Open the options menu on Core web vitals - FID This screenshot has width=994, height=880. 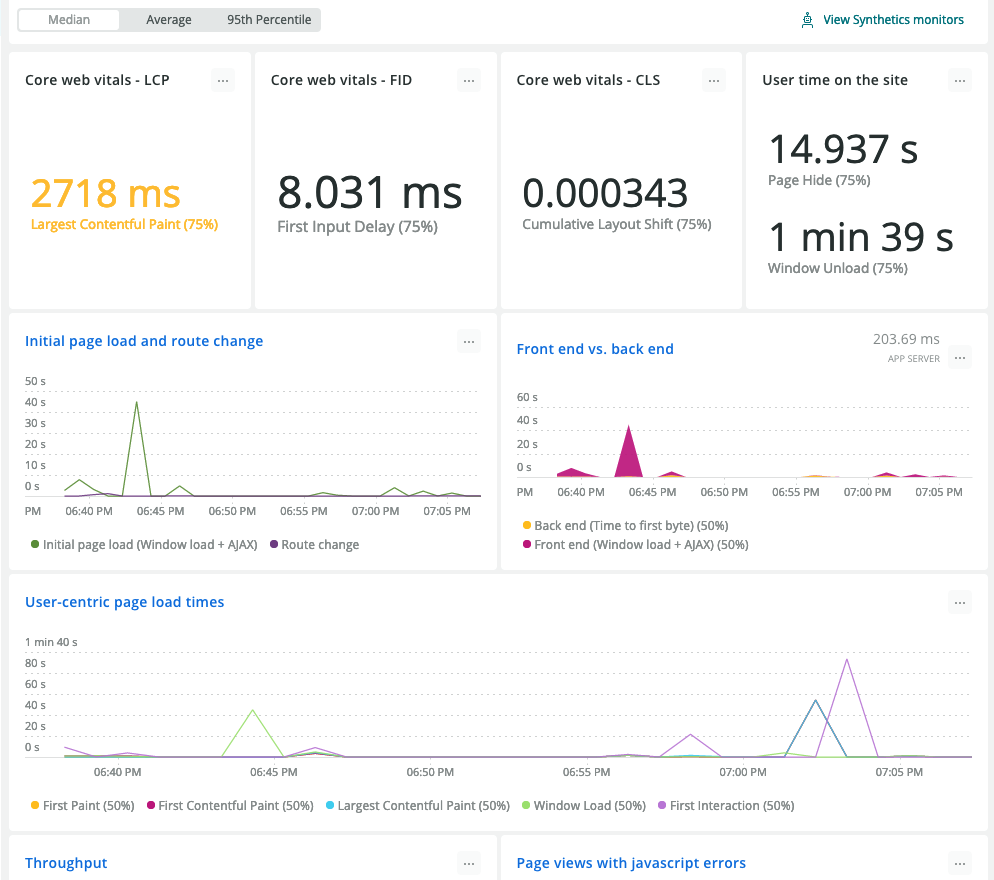(x=468, y=80)
